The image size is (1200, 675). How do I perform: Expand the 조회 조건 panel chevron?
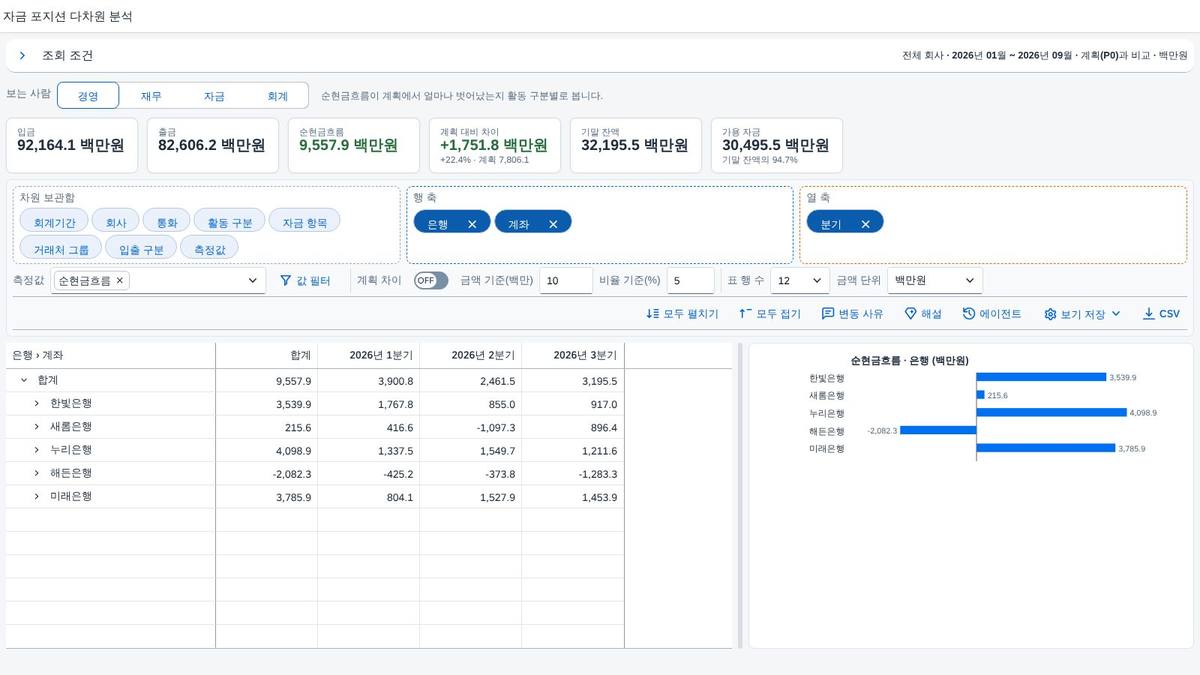coord(22,56)
